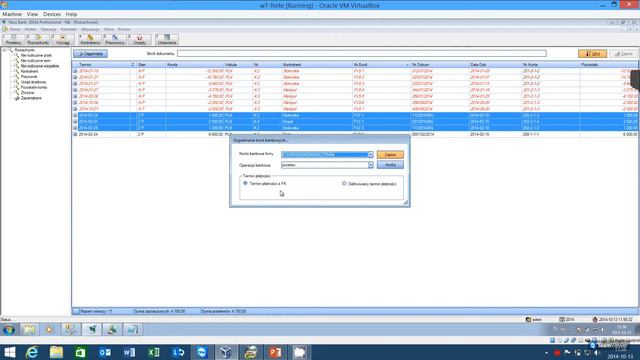640x360 pixels.
Task: Open the Kontrahenci toolbar module
Action: click(90, 40)
